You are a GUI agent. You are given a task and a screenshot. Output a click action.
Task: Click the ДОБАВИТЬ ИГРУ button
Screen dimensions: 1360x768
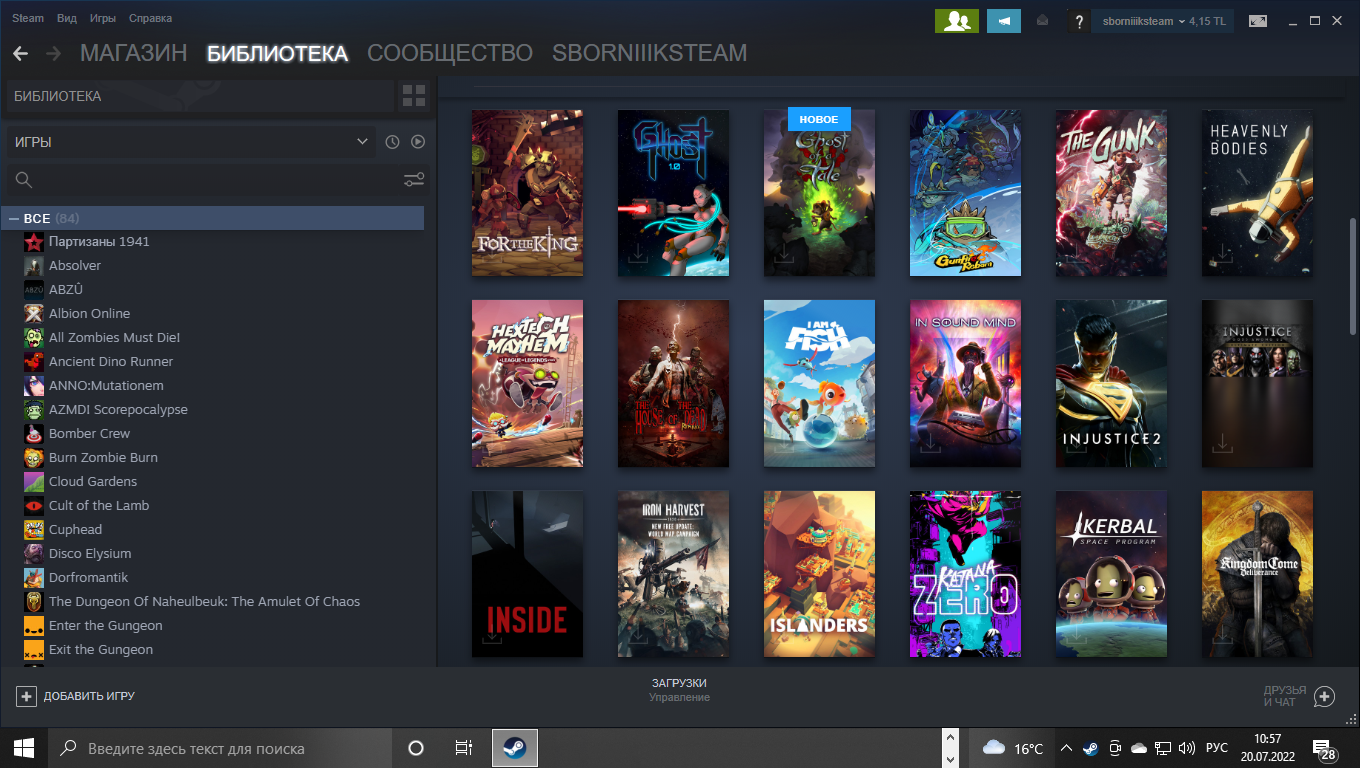tap(76, 696)
